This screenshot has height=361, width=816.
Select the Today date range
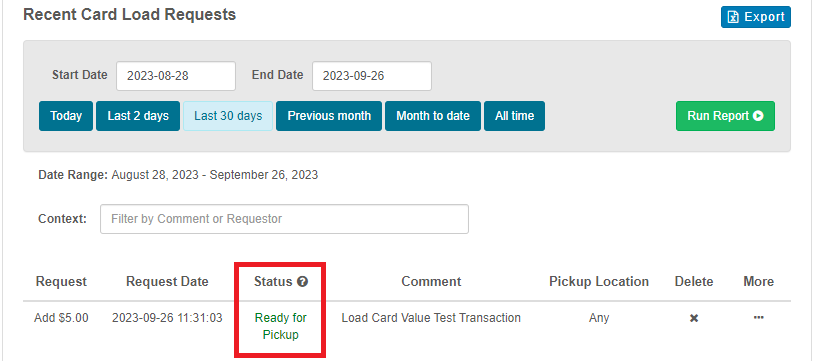coord(66,116)
